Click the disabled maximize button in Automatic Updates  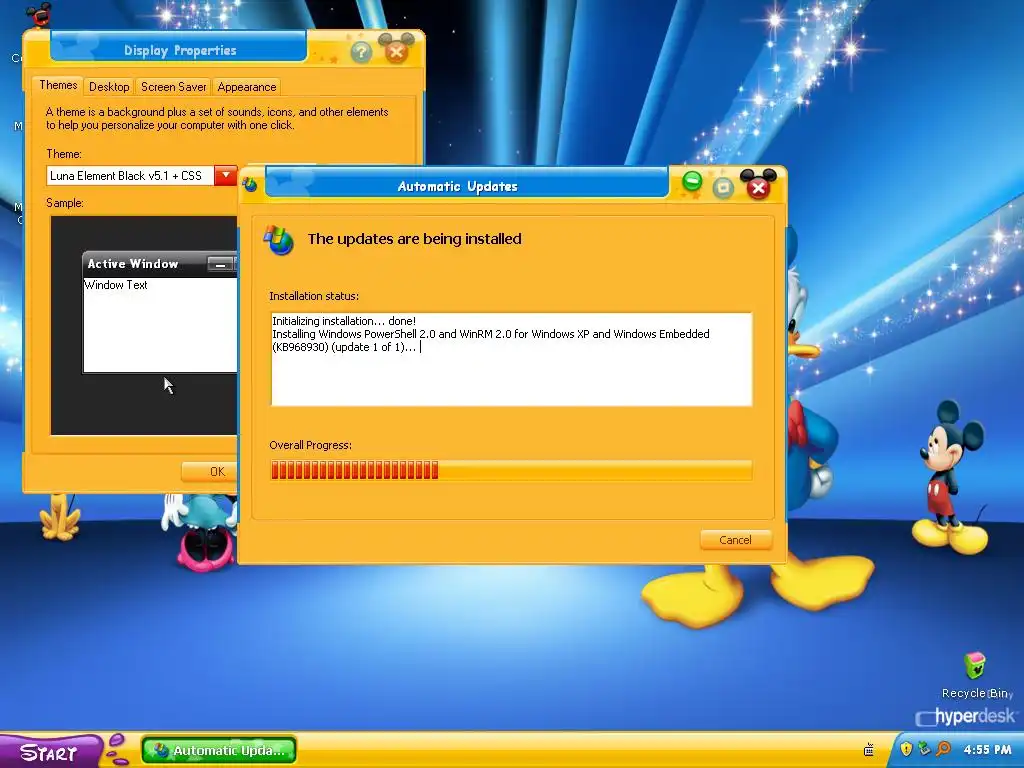(x=723, y=189)
